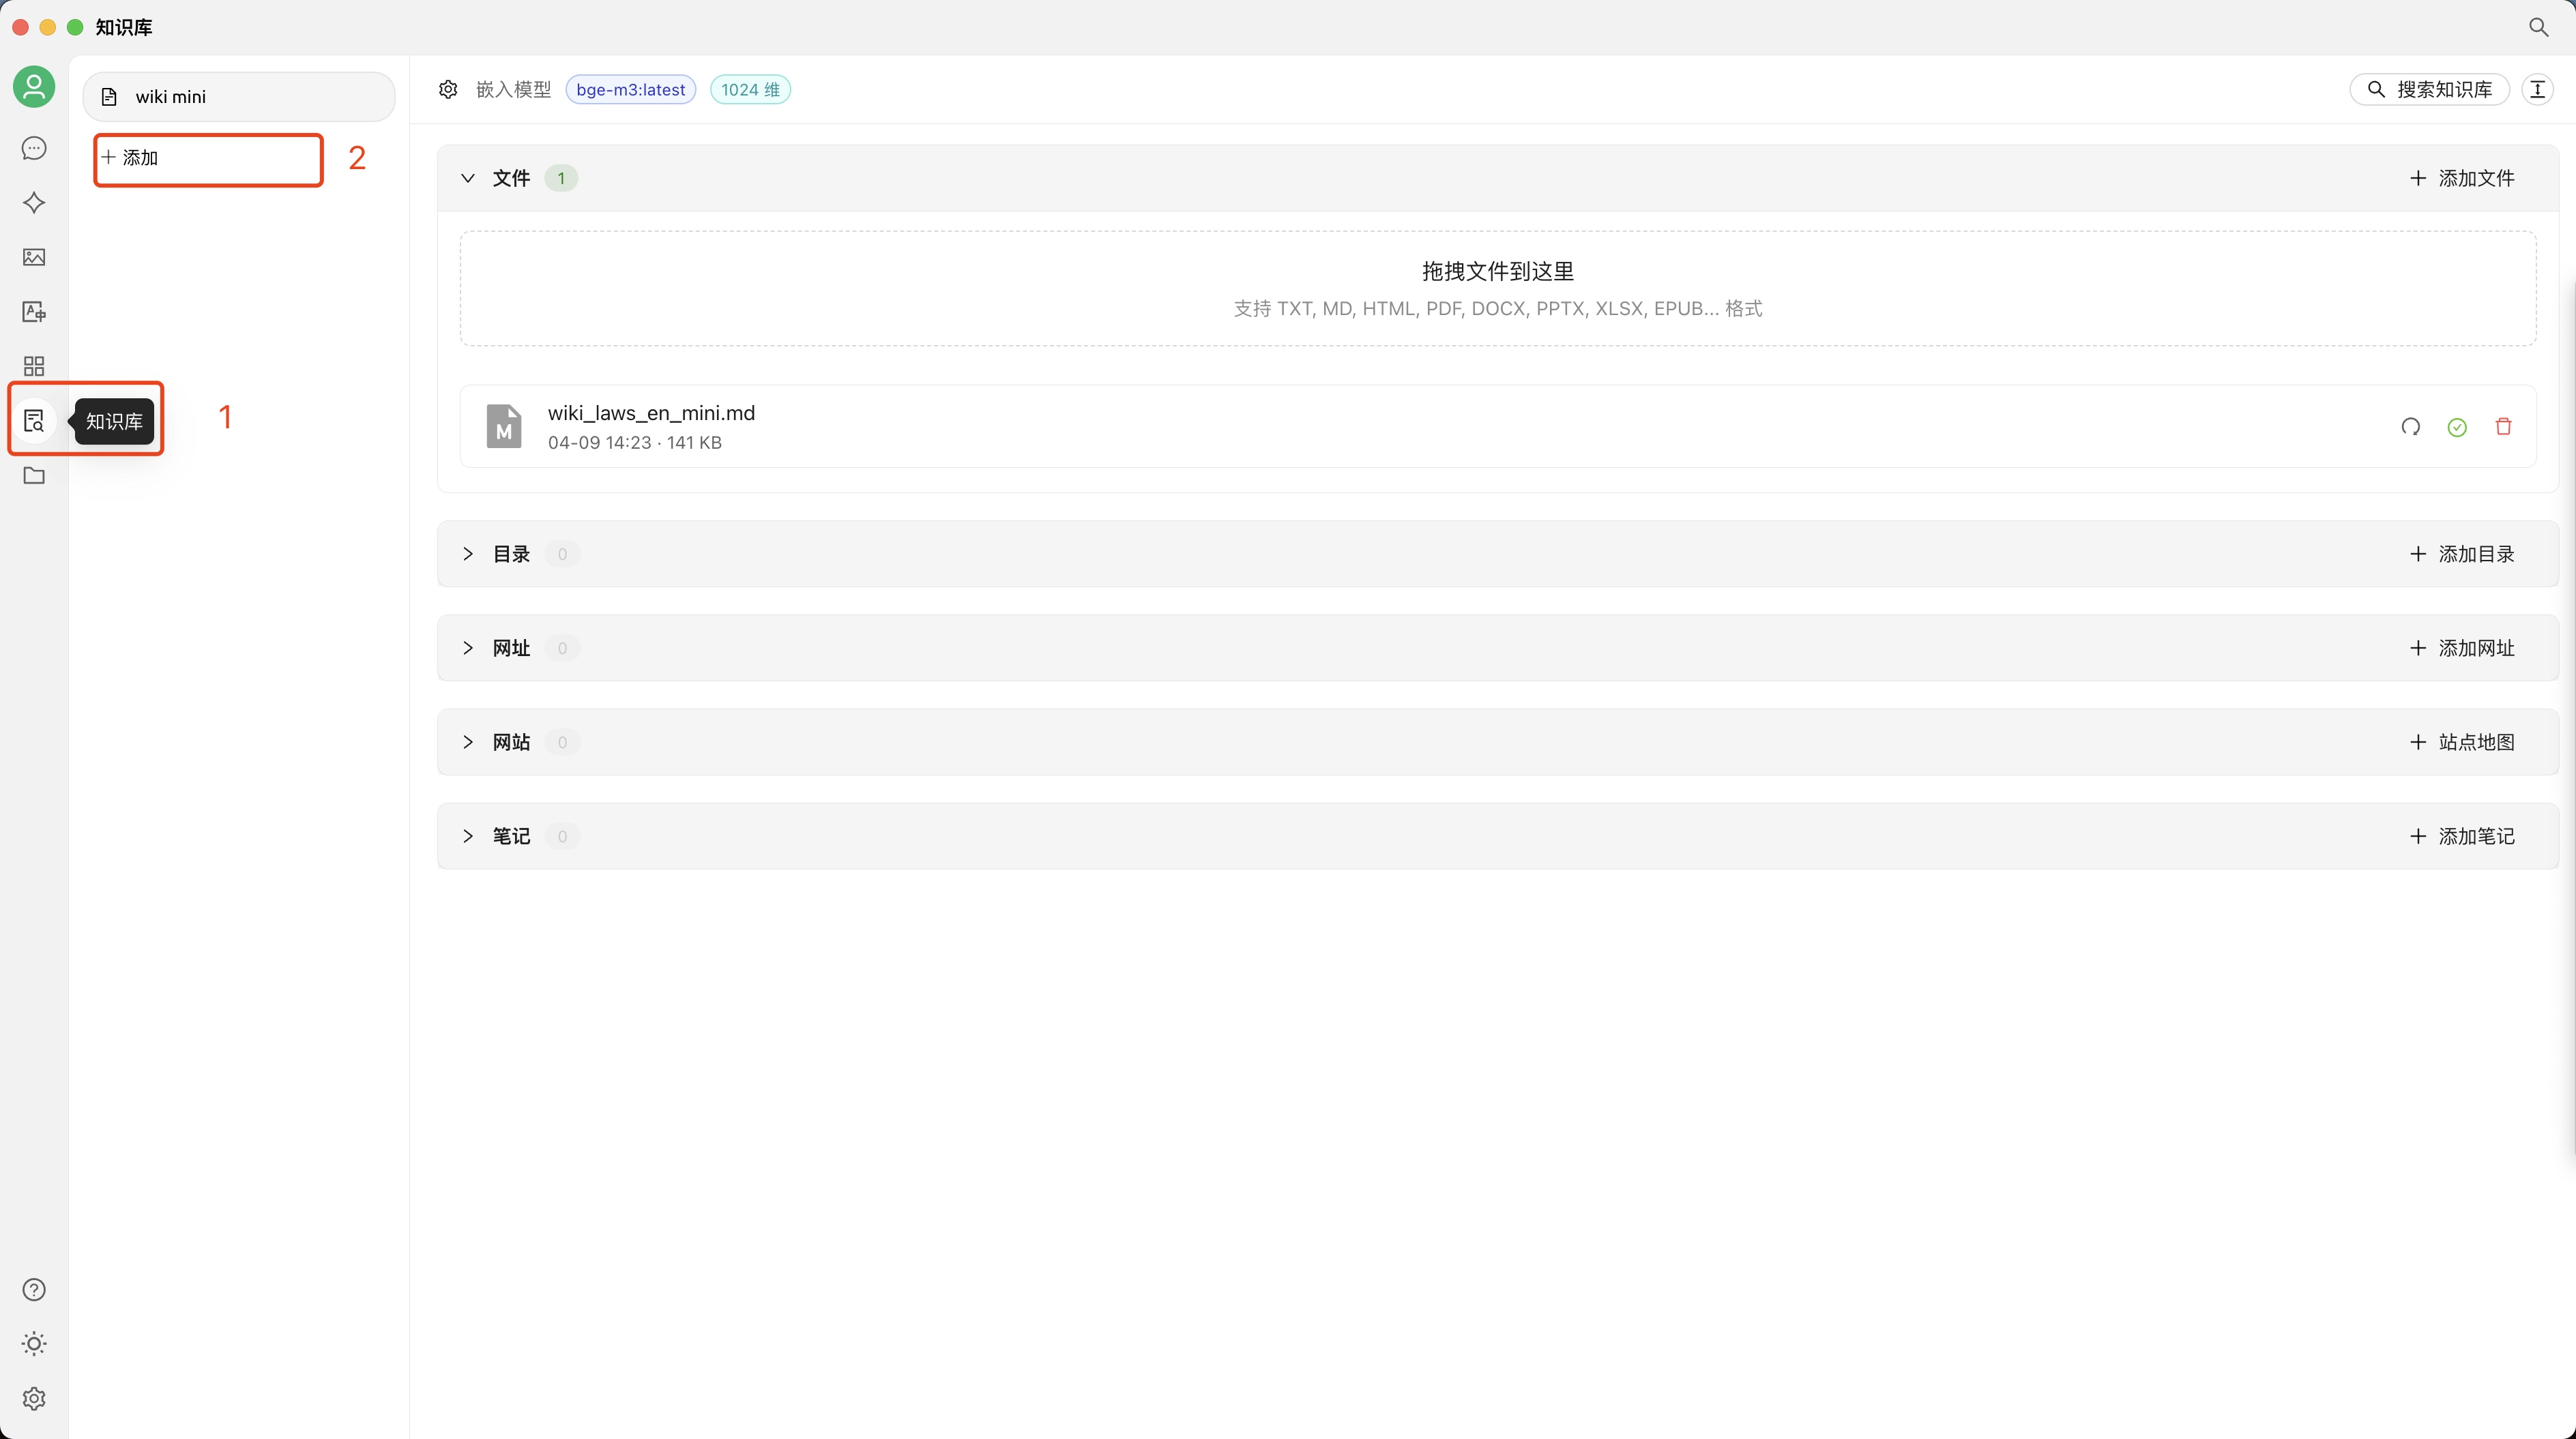Open the image painting sidebar icon
The width and height of the screenshot is (2576, 1439).
coord(34,257)
